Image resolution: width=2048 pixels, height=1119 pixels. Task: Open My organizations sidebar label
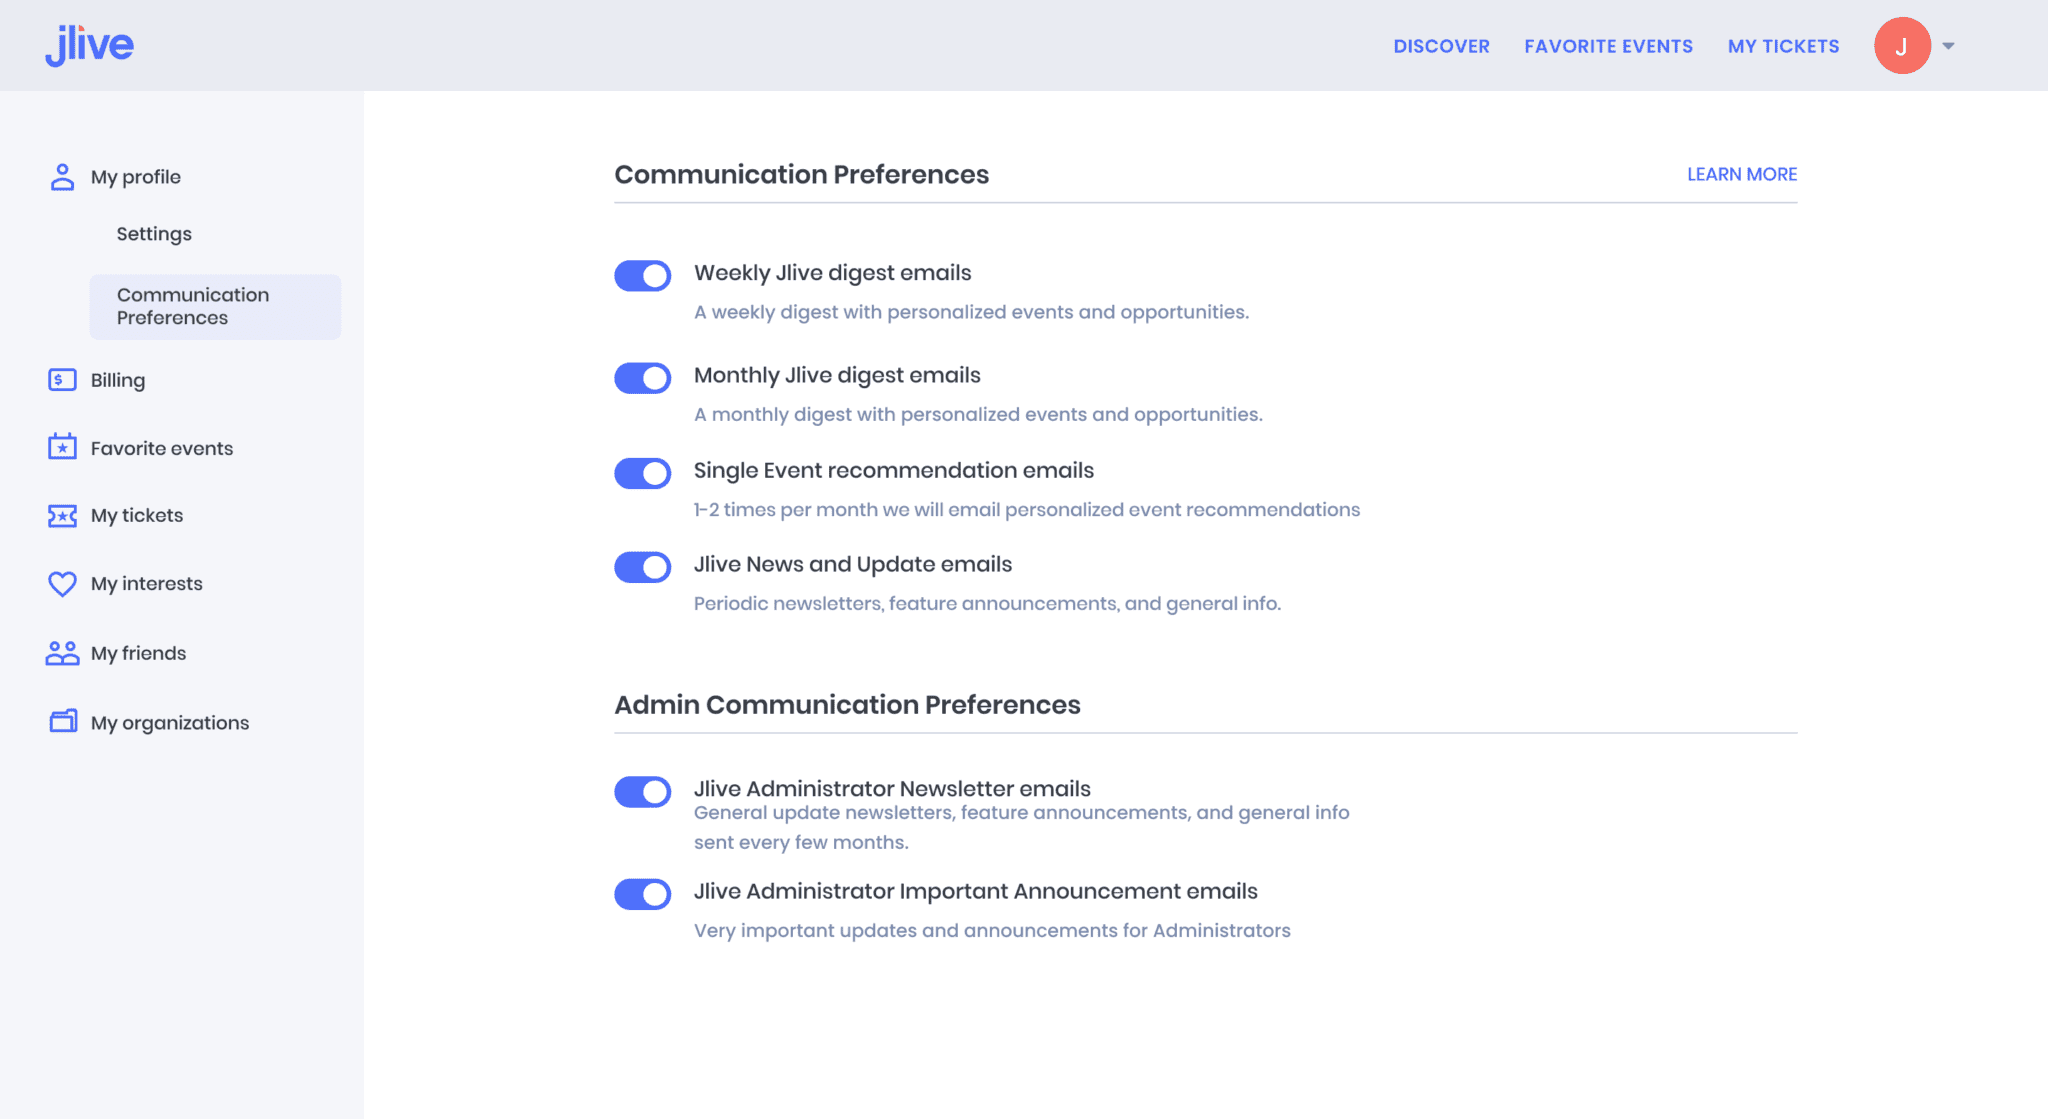(x=170, y=723)
